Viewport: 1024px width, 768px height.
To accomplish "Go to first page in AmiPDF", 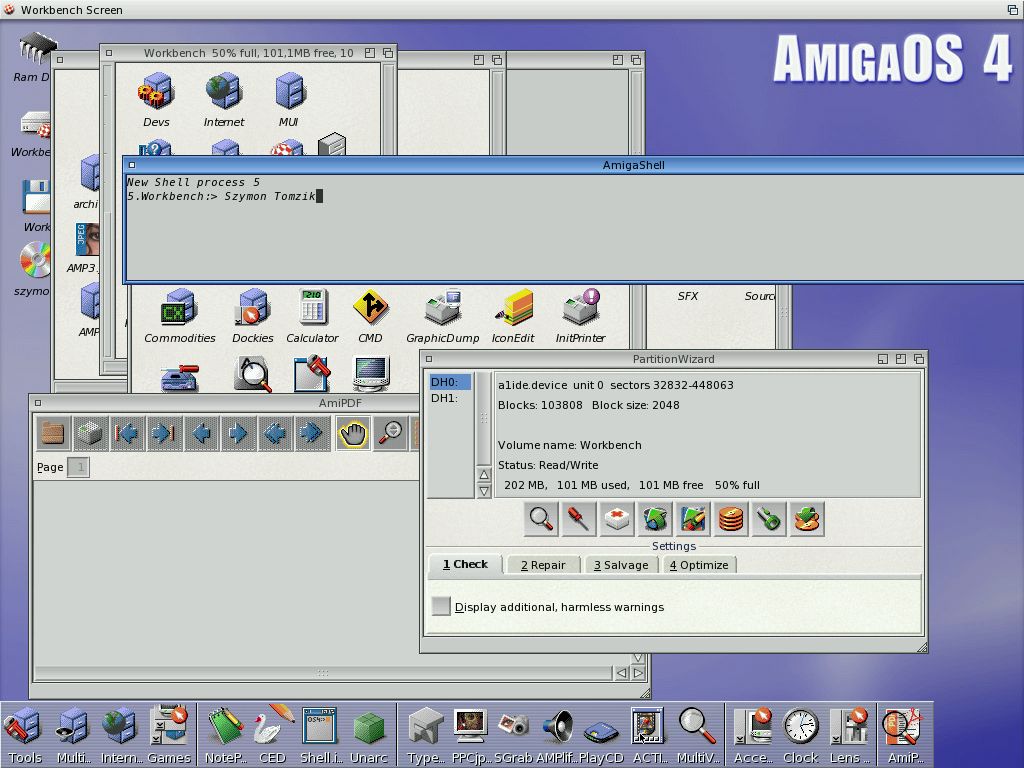I will [x=127, y=433].
